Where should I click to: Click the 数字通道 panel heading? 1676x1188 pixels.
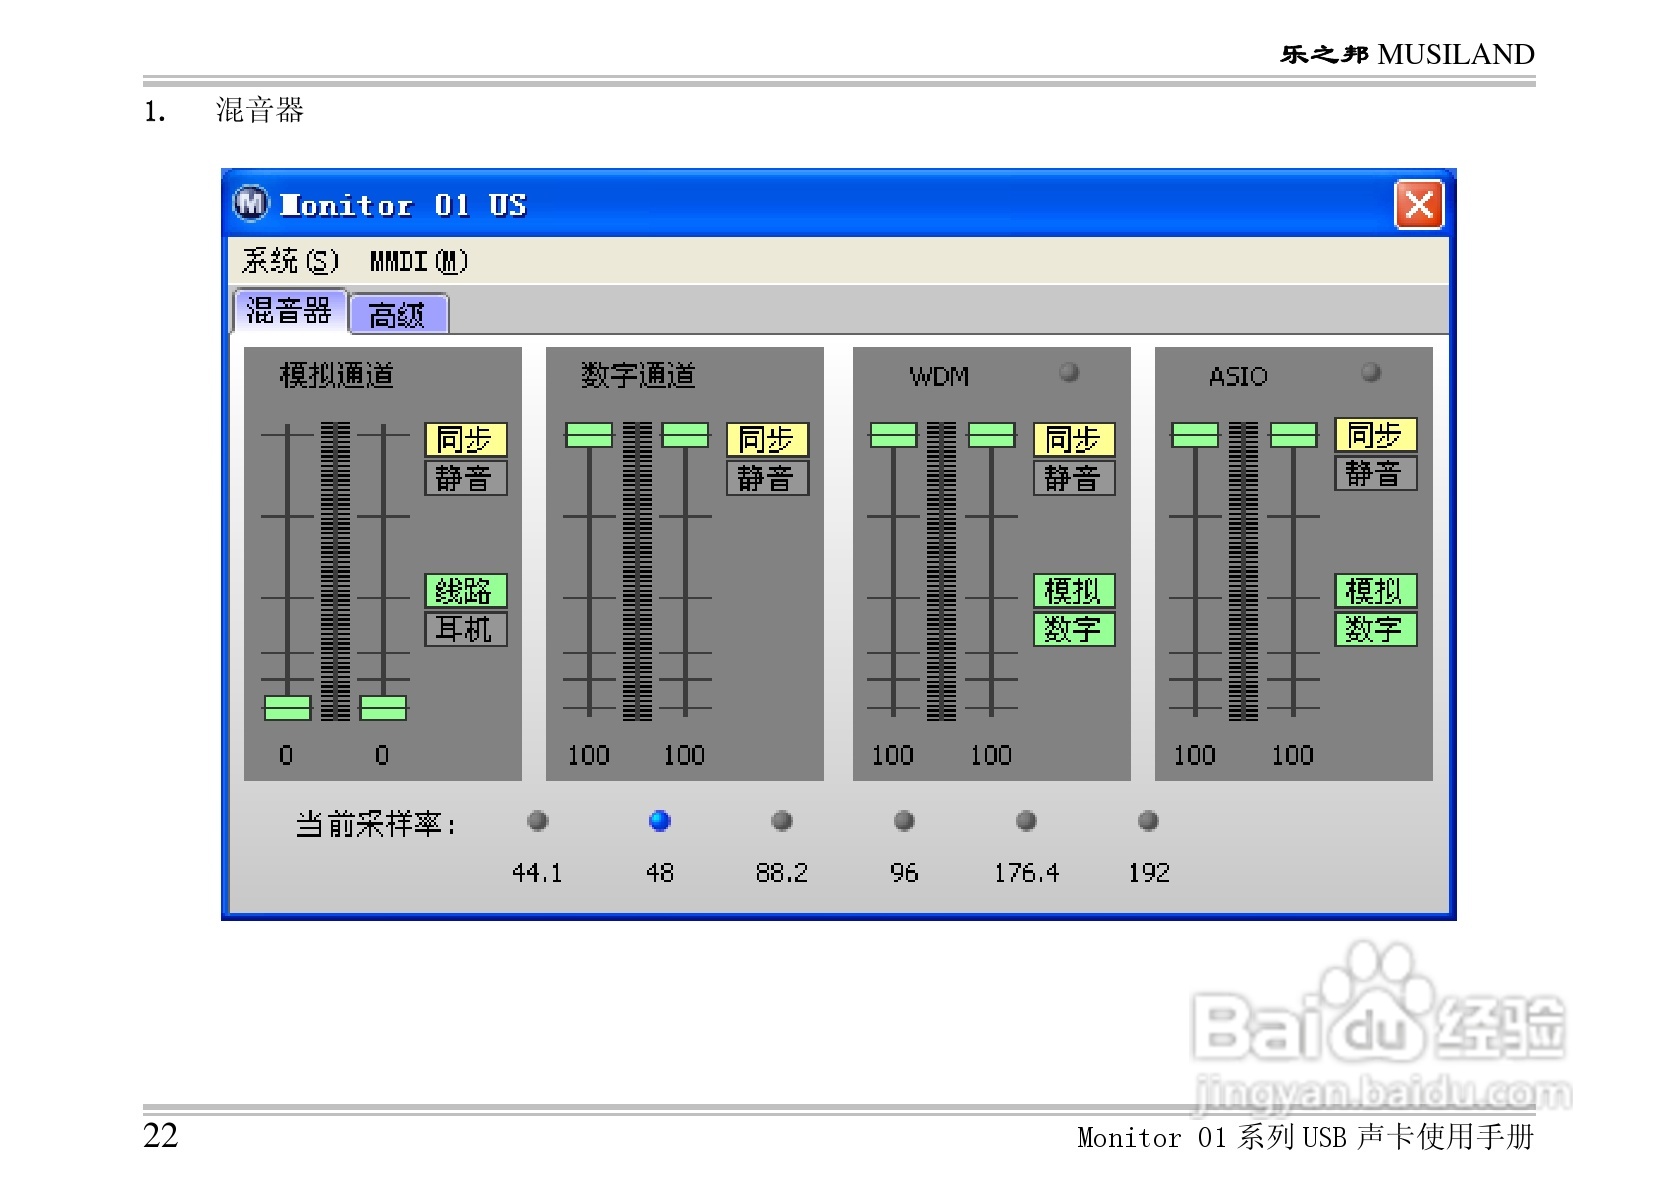pyautogui.click(x=639, y=375)
